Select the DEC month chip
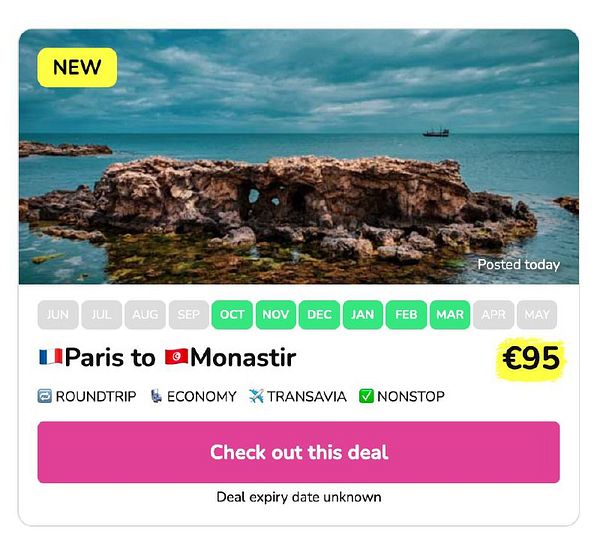Image resolution: width=600 pixels, height=542 pixels. [319, 315]
